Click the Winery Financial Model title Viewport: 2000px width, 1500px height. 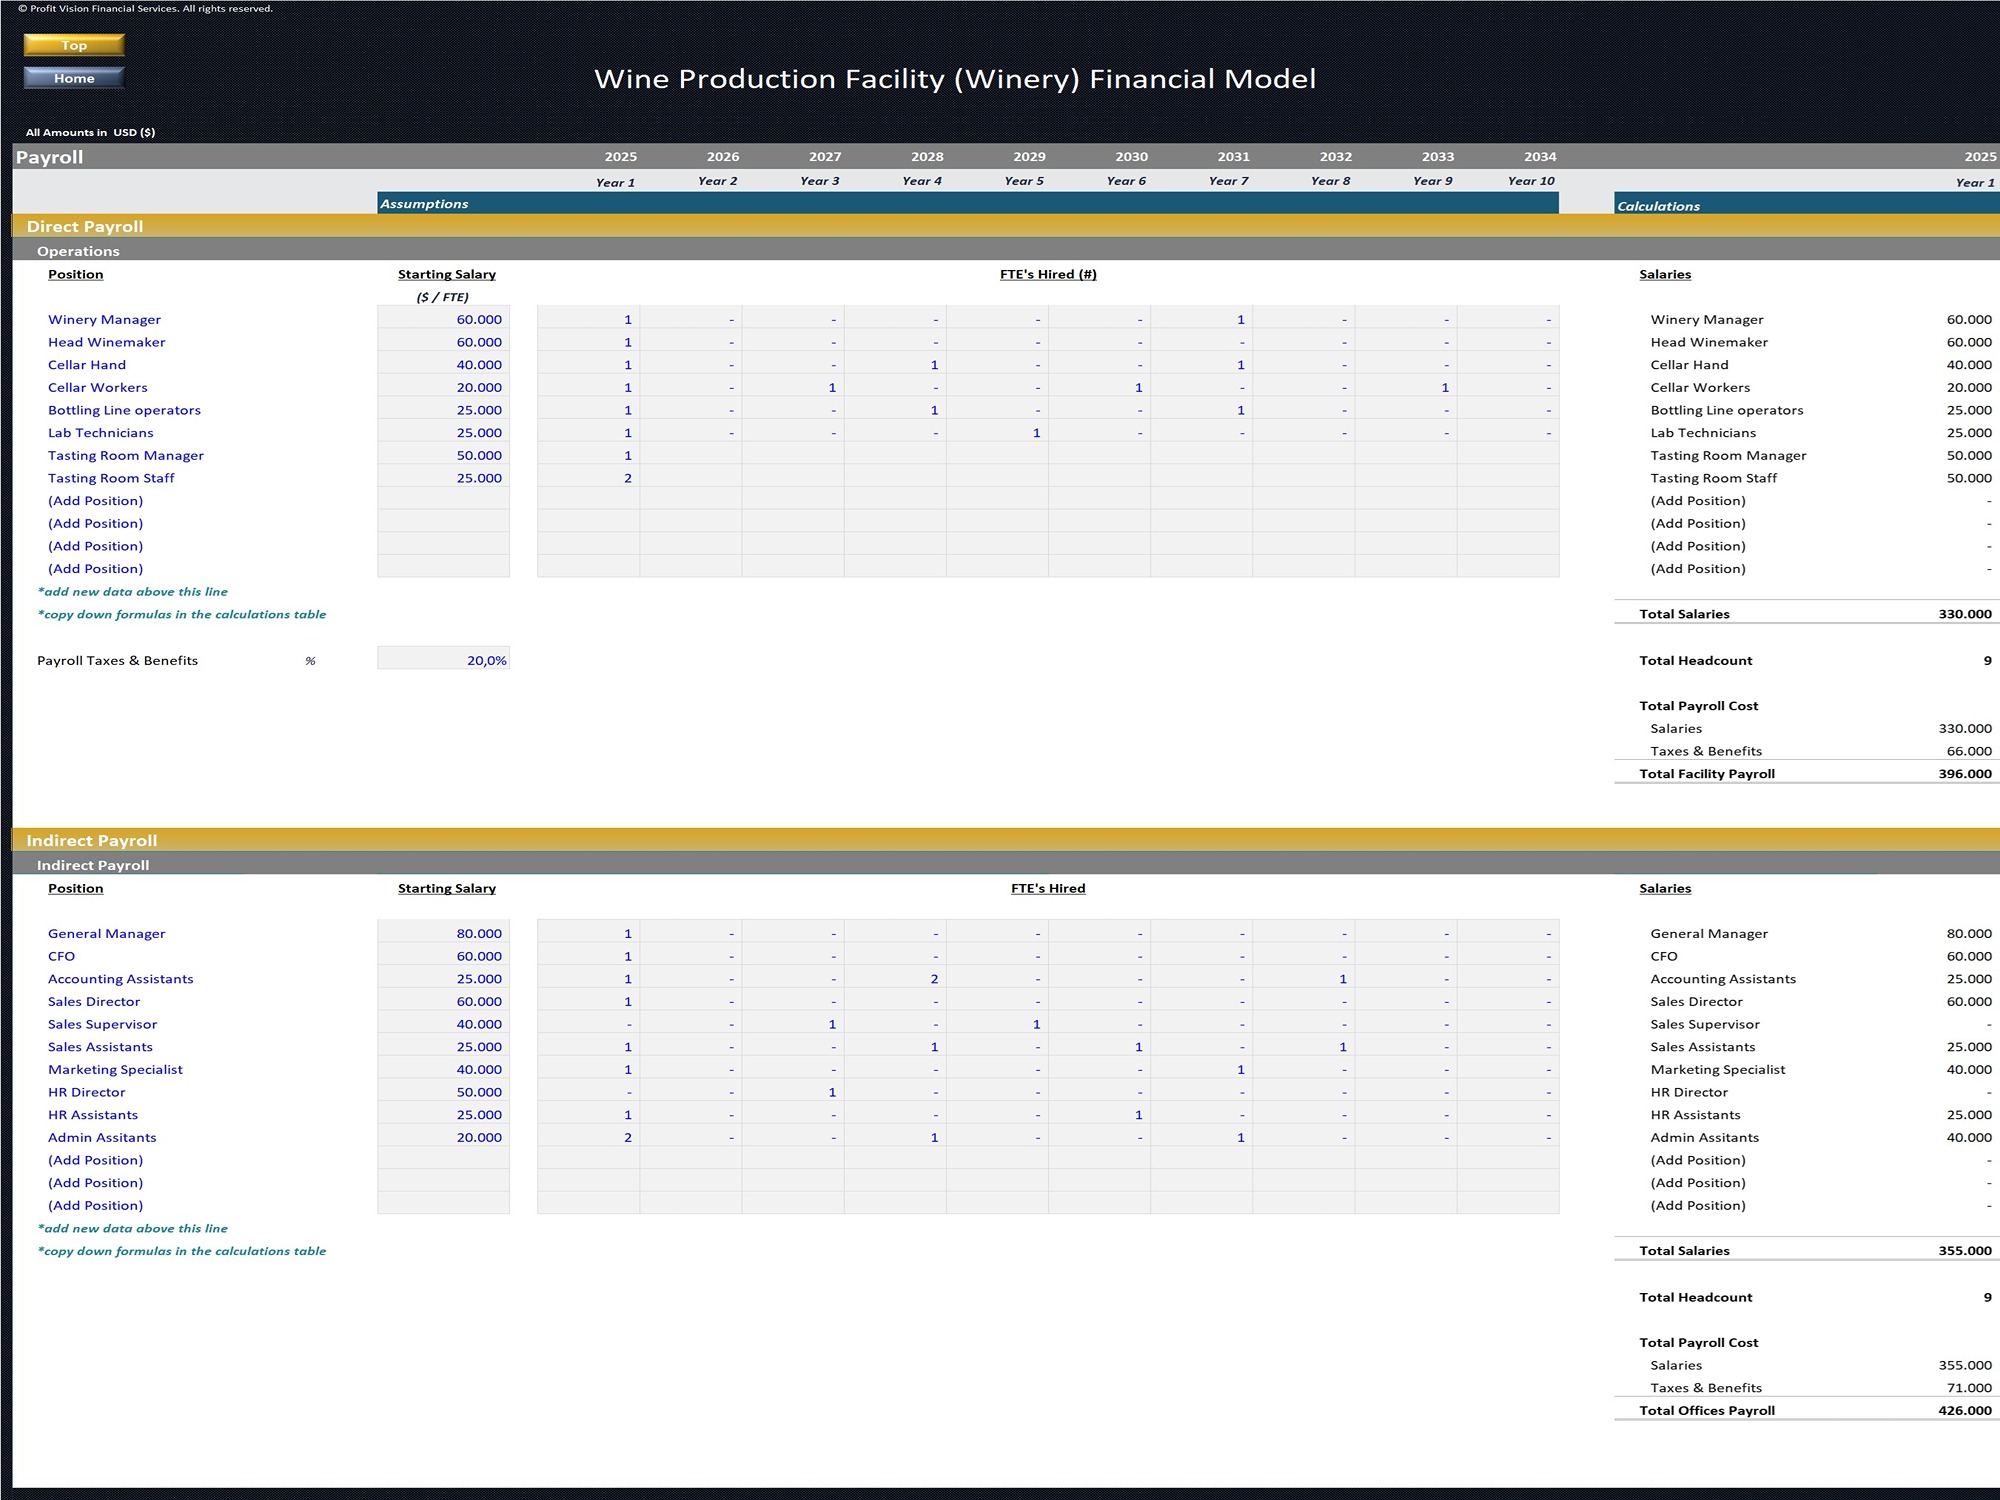955,79
